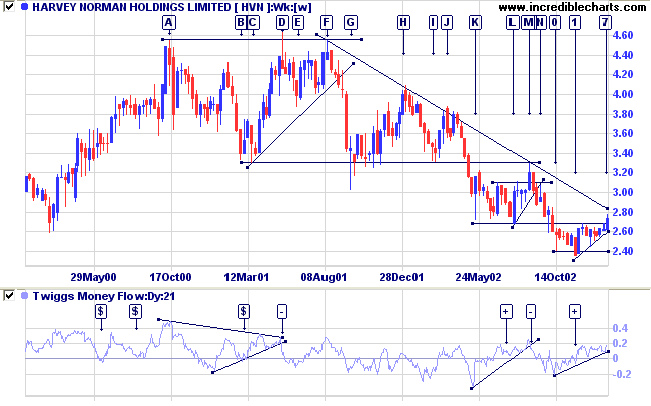Select caption marker H
Viewport: 651px width, 406px height.
click(x=403, y=22)
